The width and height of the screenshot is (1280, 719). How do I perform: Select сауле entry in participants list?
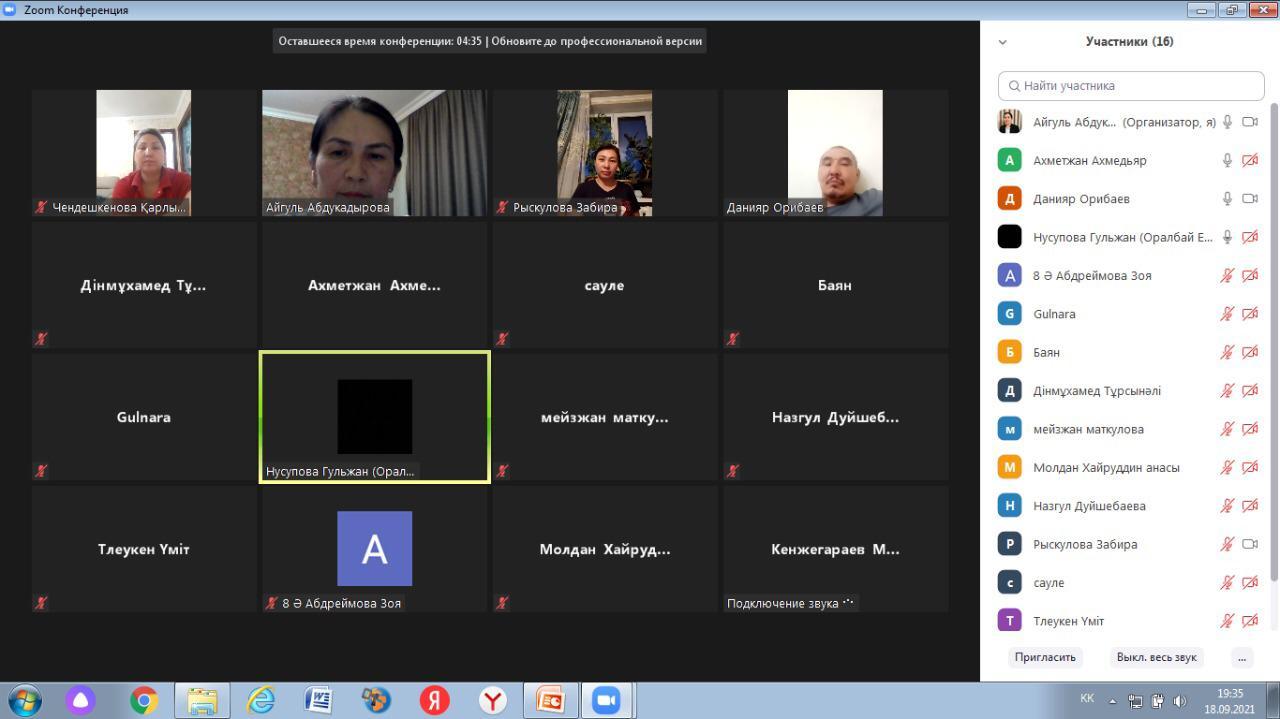tap(1048, 583)
